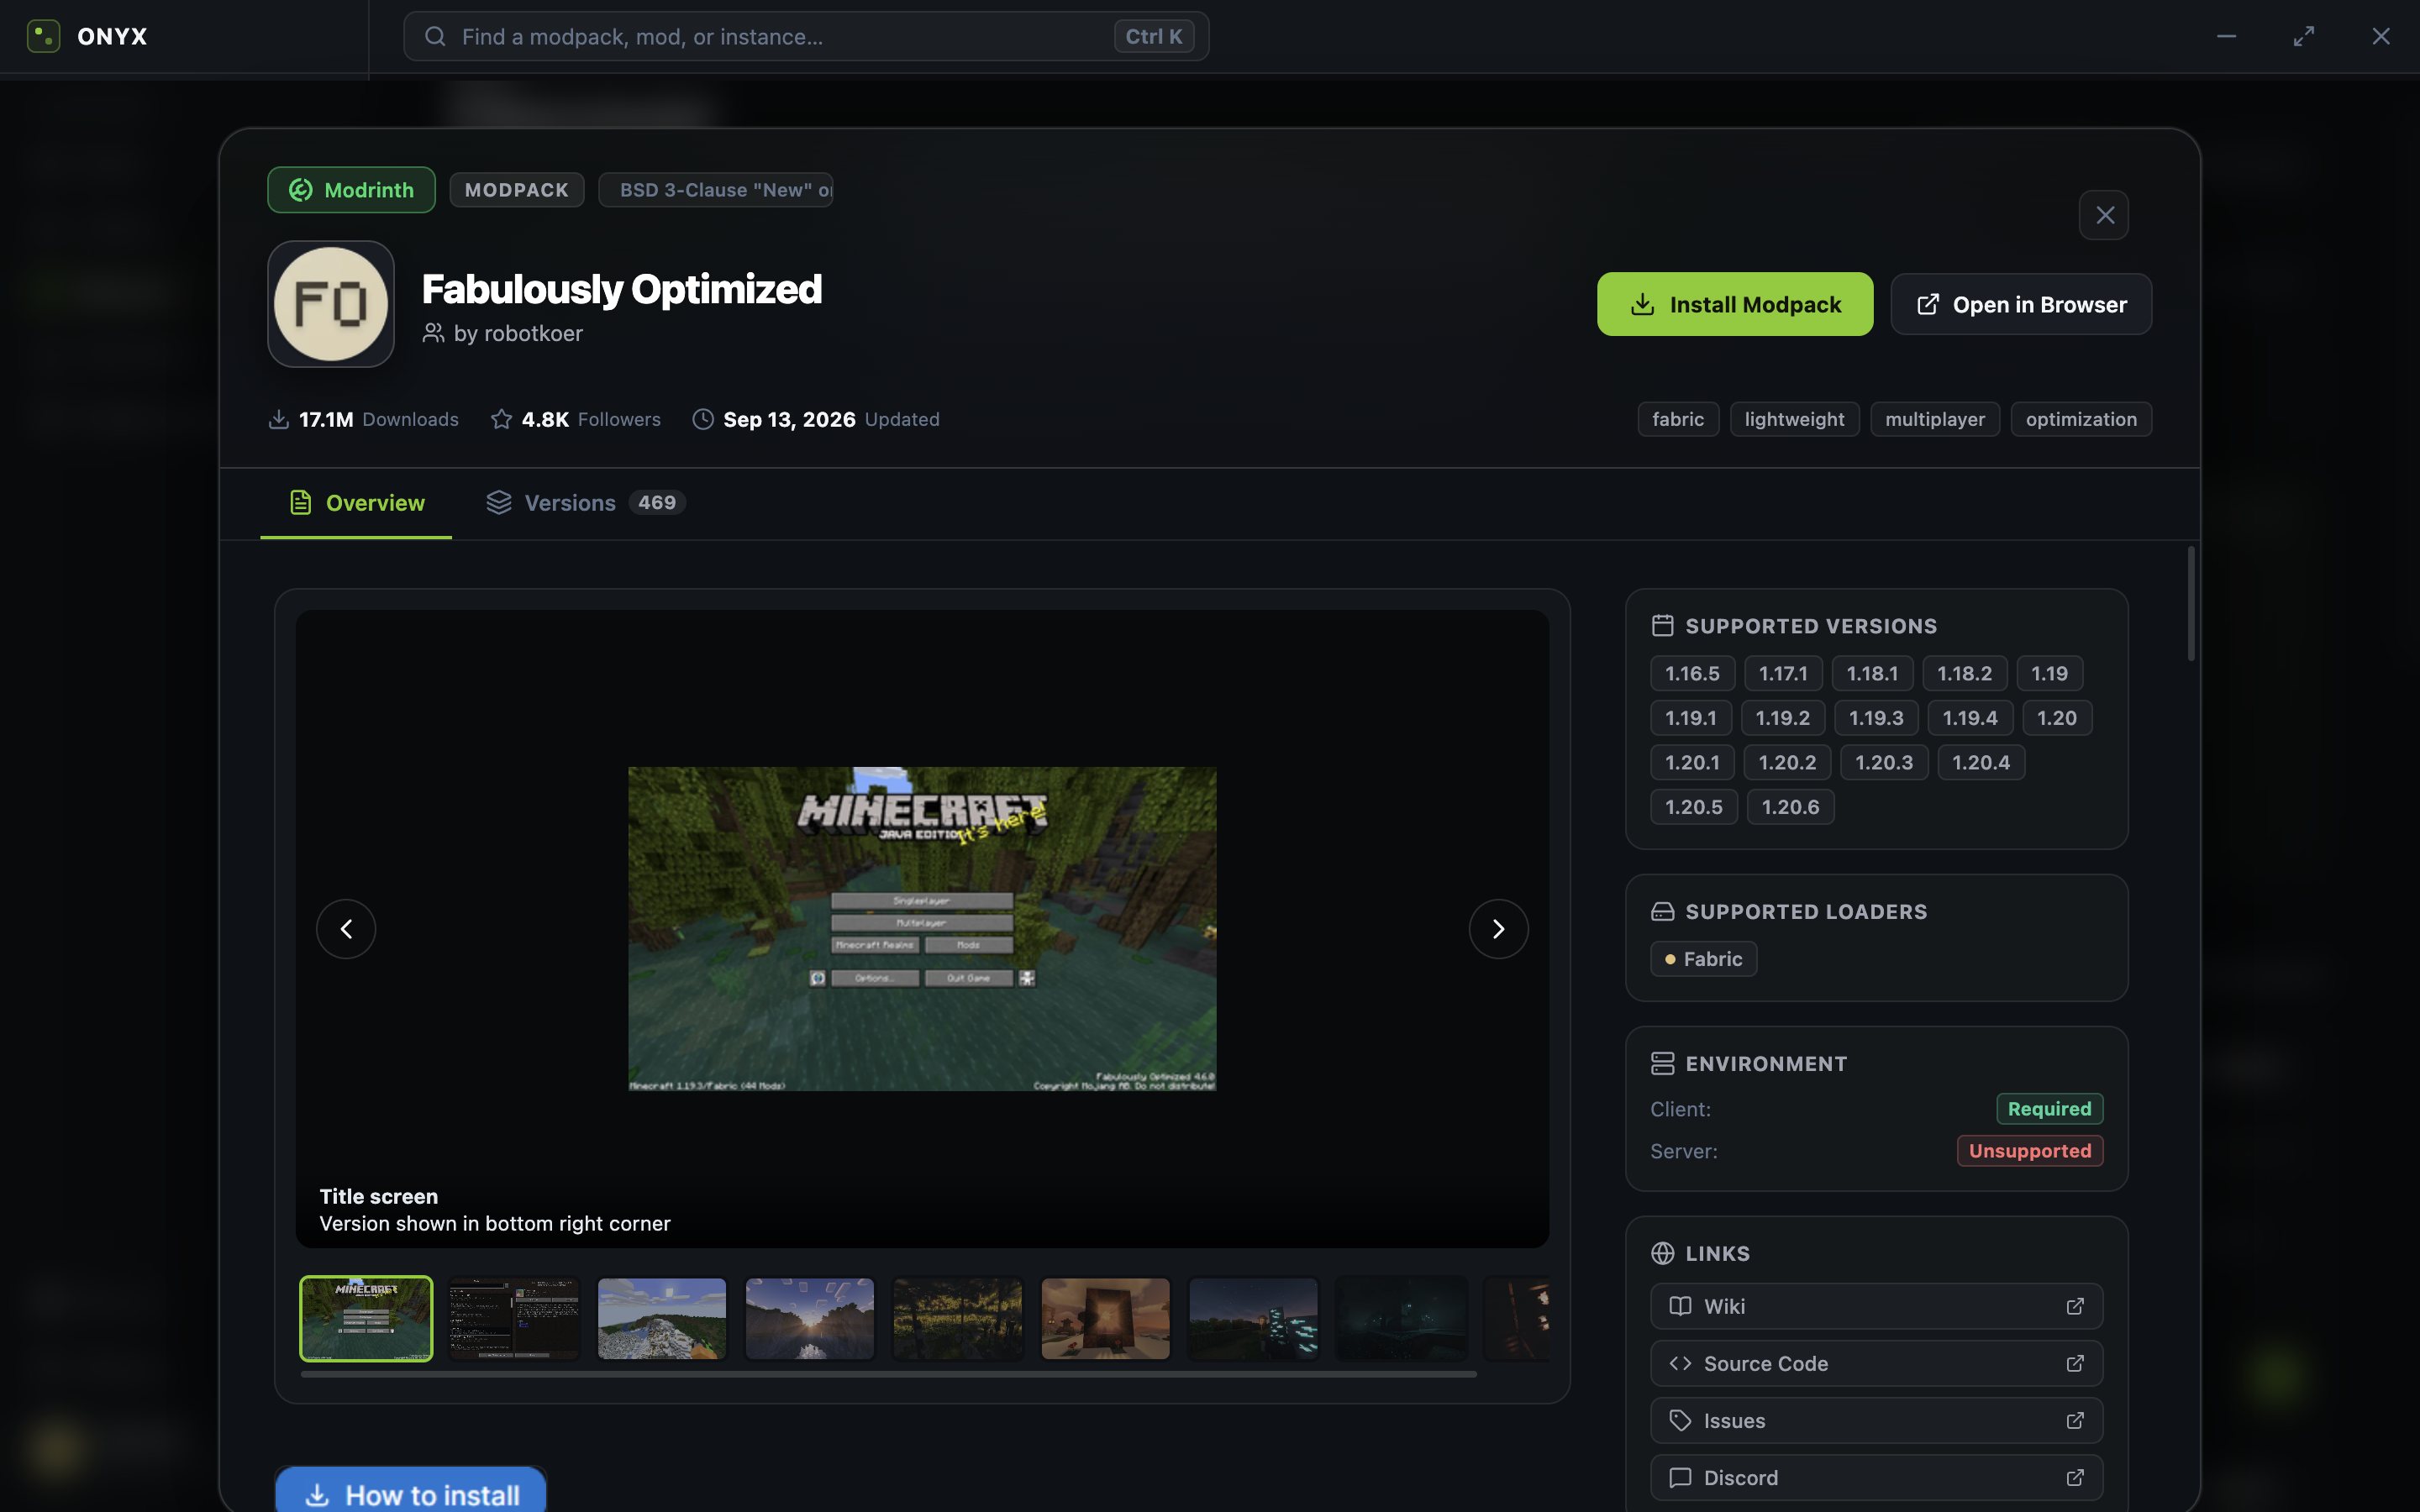Click the Fabric loader chip

point(1703,959)
